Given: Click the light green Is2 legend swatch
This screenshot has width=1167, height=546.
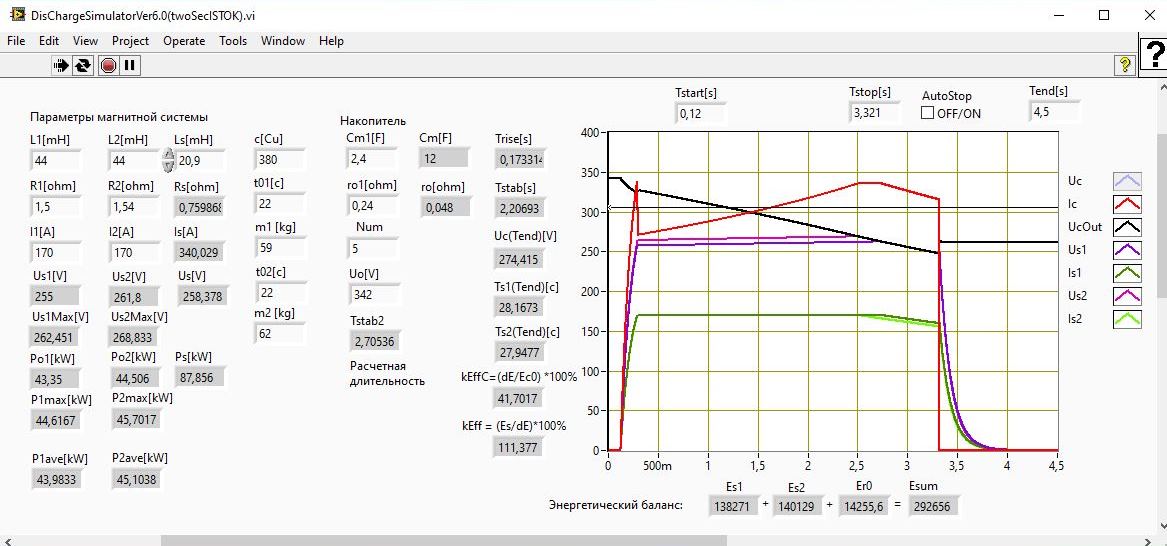Looking at the screenshot, I should 1127,319.
